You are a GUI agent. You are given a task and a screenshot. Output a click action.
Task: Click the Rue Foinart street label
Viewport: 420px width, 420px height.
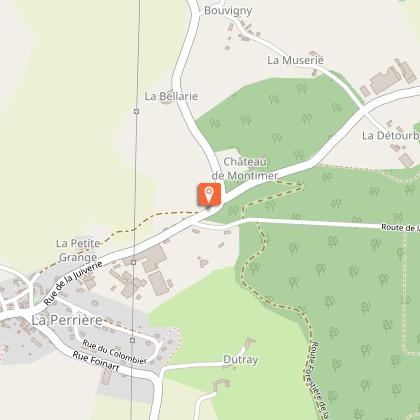pyautogui.click(x=96, y=361)
